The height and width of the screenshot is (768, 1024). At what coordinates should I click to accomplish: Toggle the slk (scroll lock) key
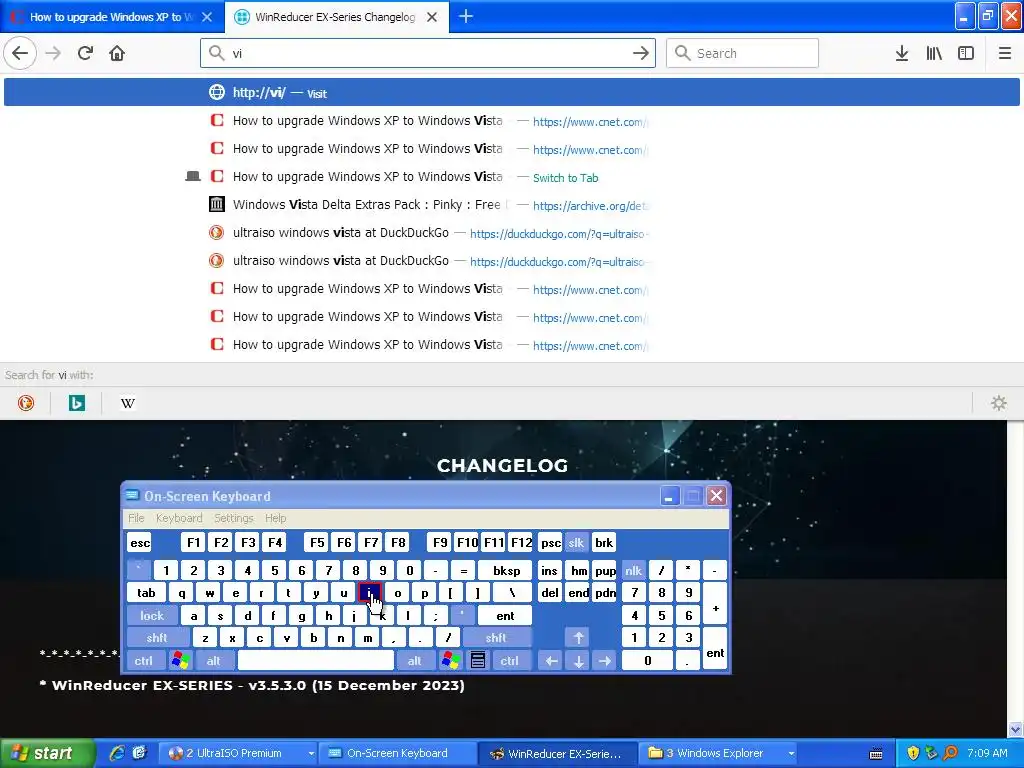click(x=576, y=543)
